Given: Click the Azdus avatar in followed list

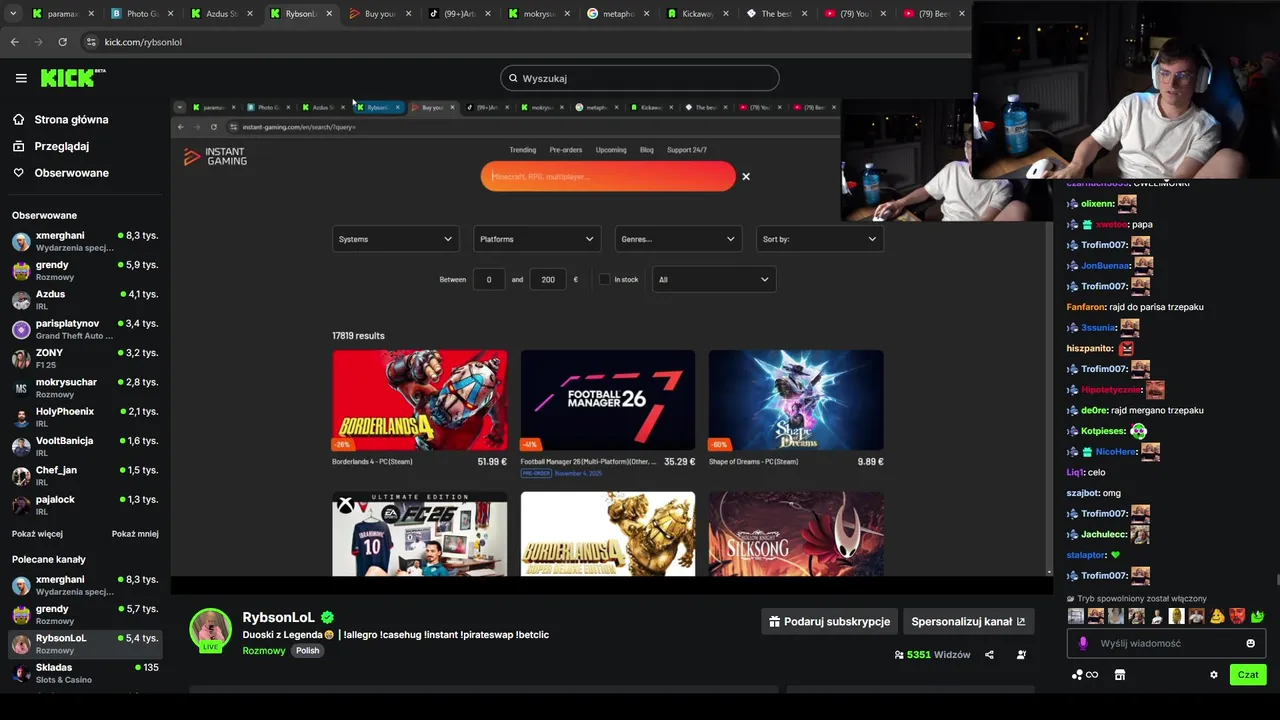Looking at the screenshot, I should click(x=21, y=300).
